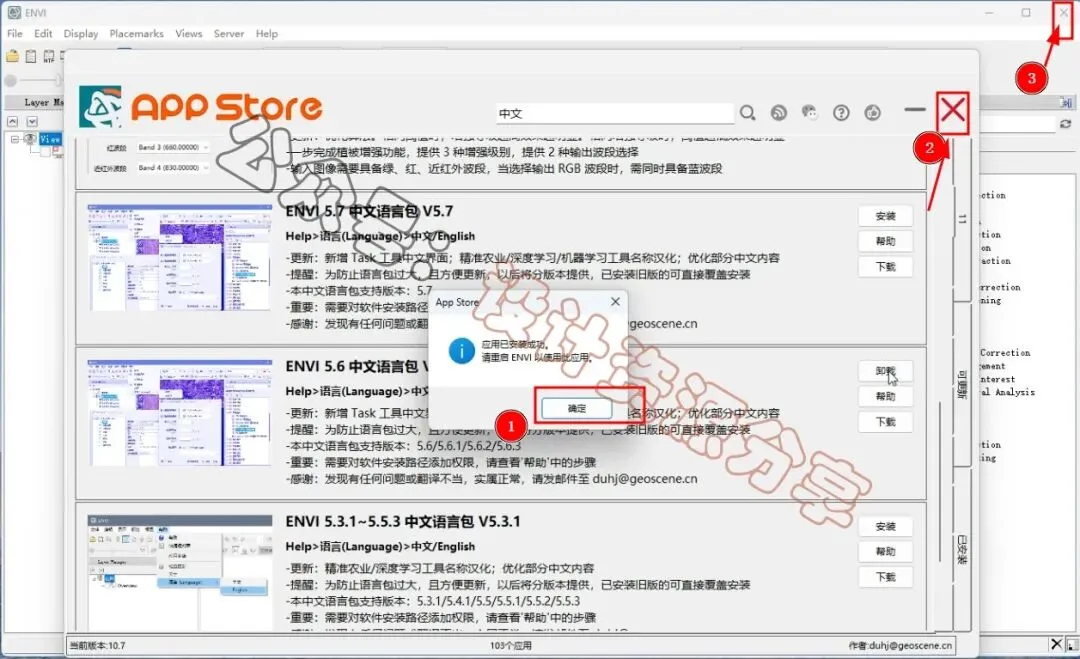Dismiss the App Store message dialog with X
Viewport: 1080px width, 659px height.
click(x=615, y=302)
